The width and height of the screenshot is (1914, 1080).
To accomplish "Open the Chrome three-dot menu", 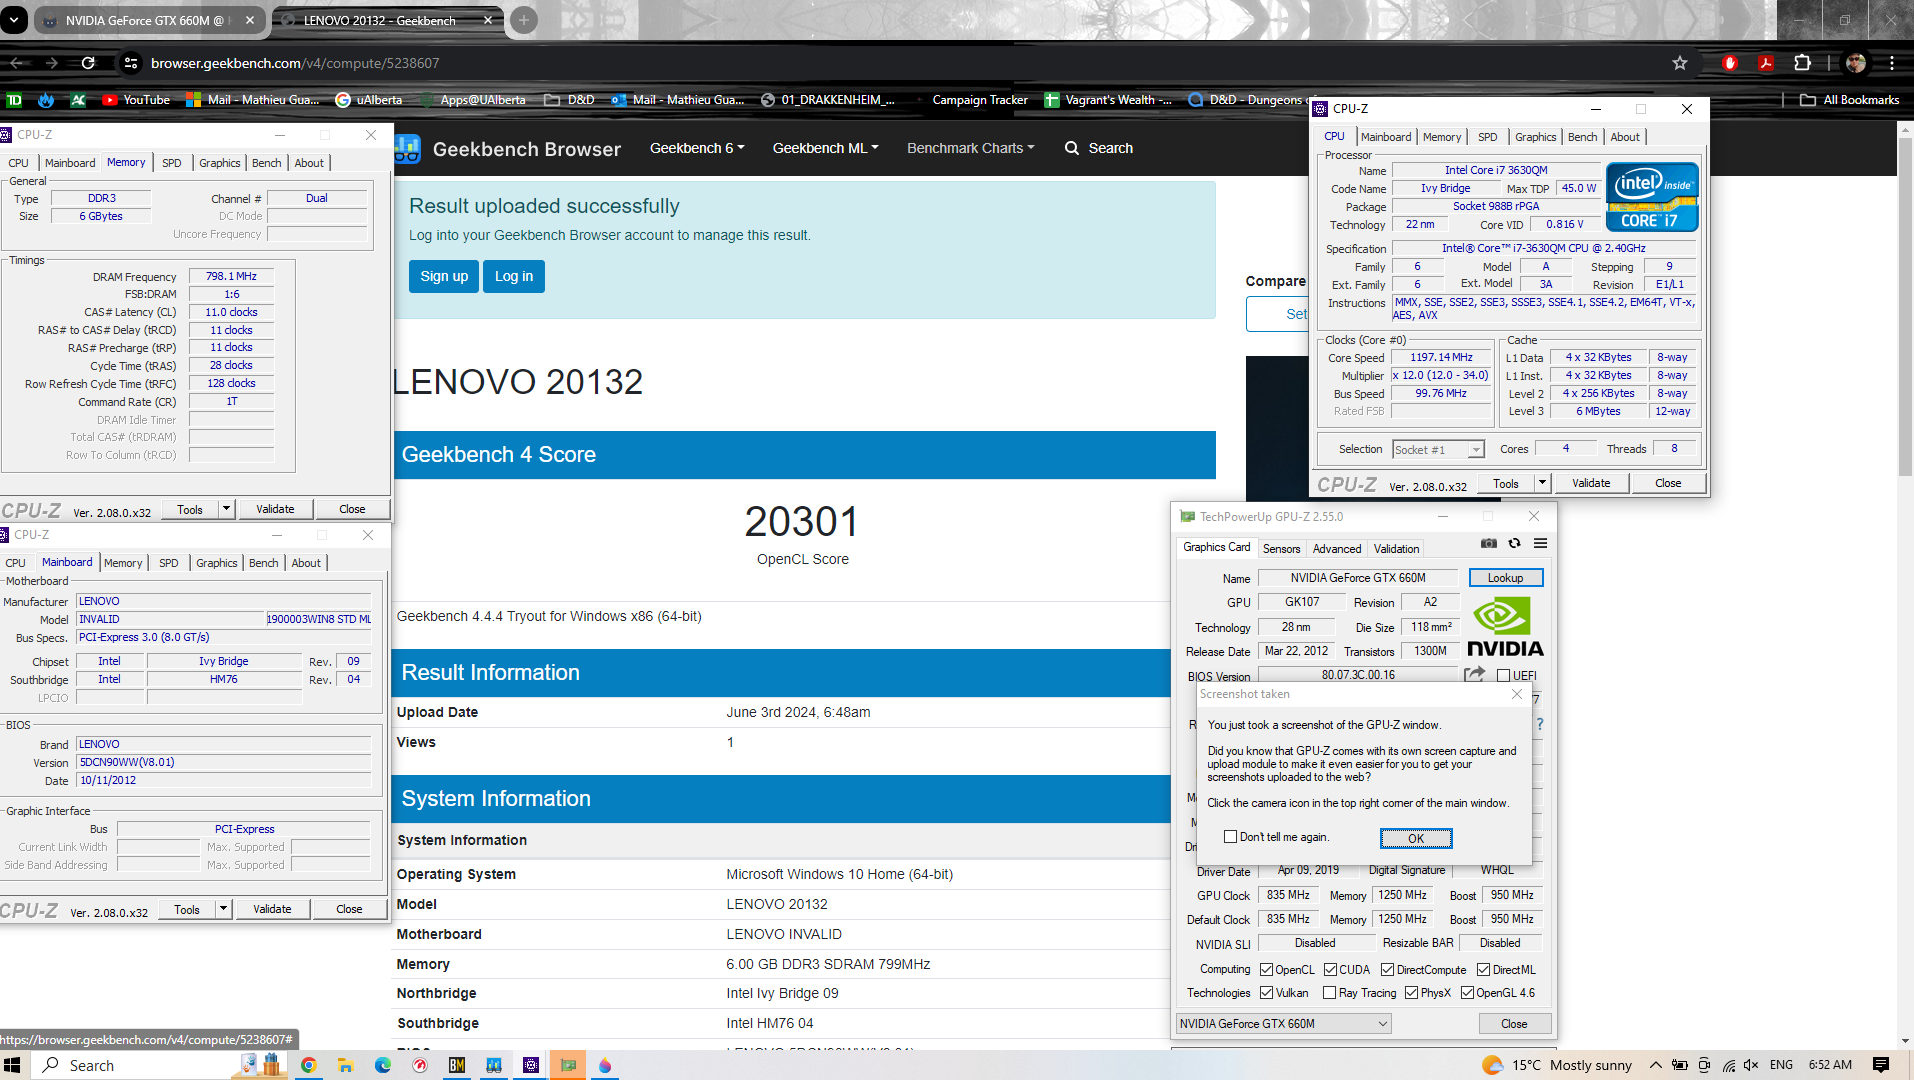I will click(x=1892, y=63).
